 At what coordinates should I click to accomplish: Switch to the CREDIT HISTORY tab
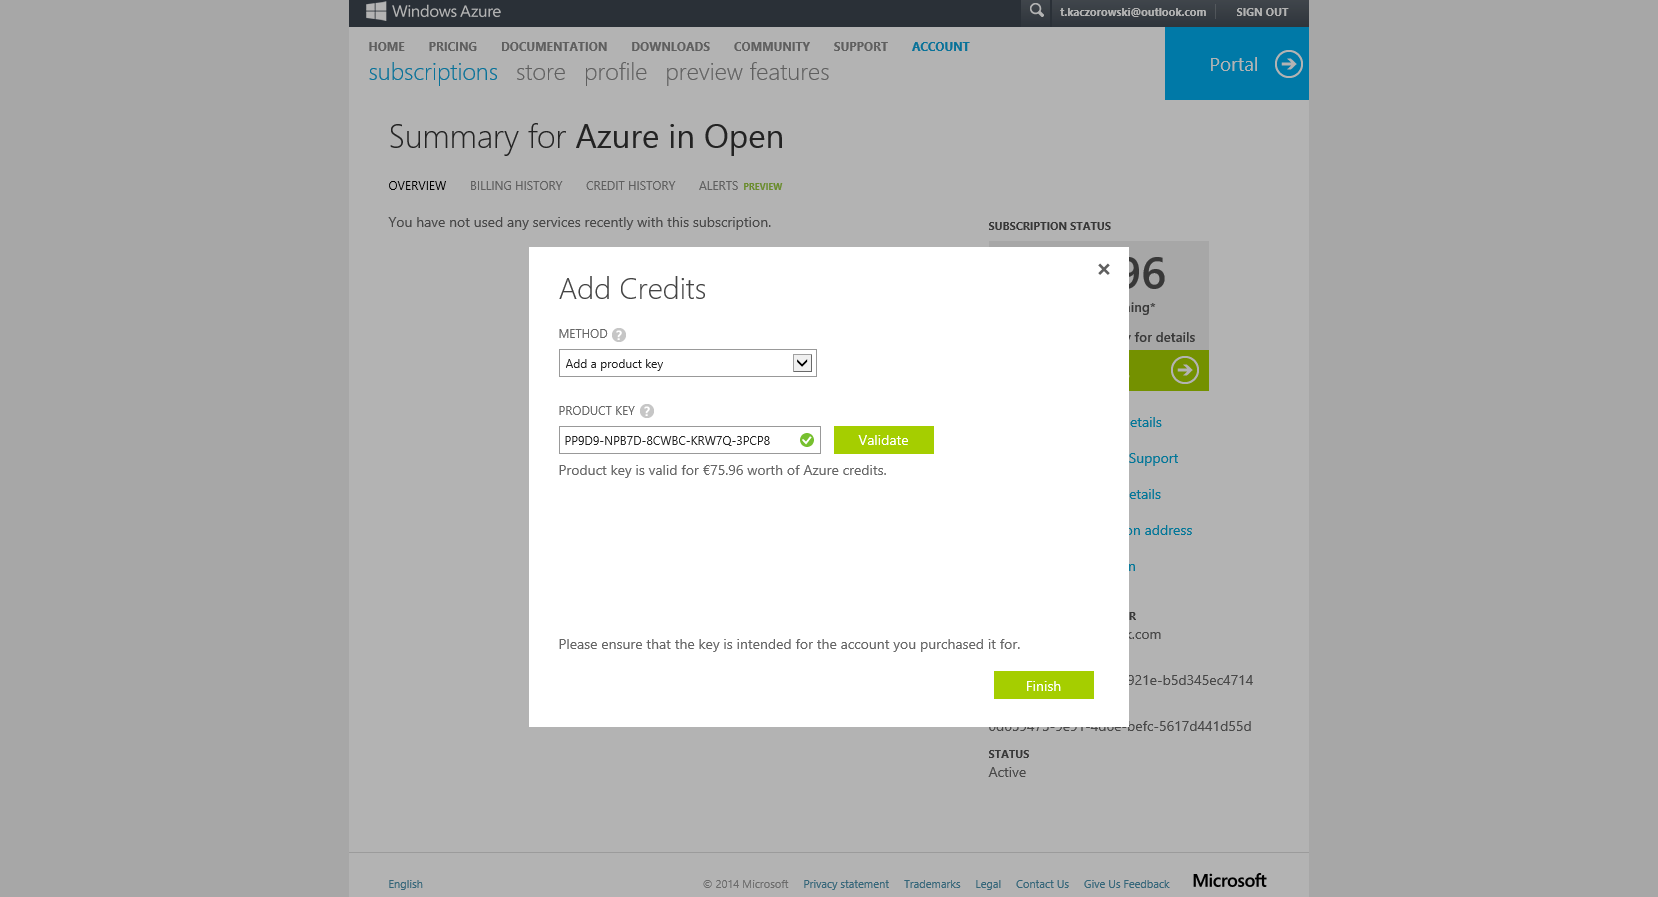(x=631, y=186)
